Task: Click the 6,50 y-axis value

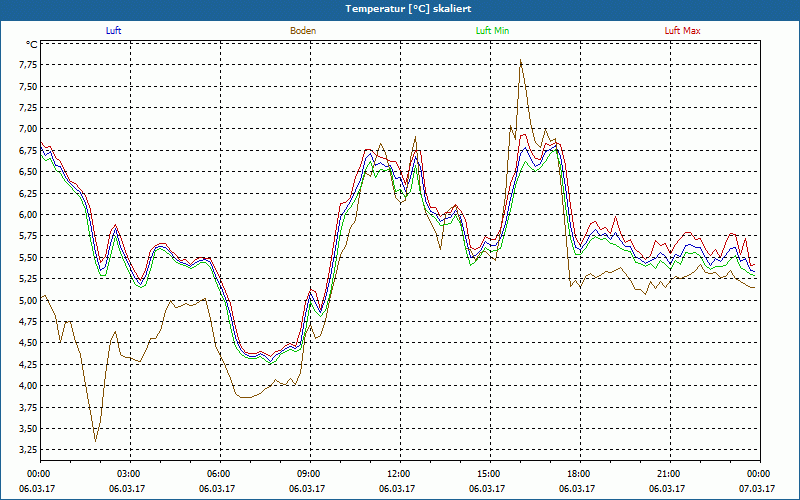Action: [x=28, y=172]
